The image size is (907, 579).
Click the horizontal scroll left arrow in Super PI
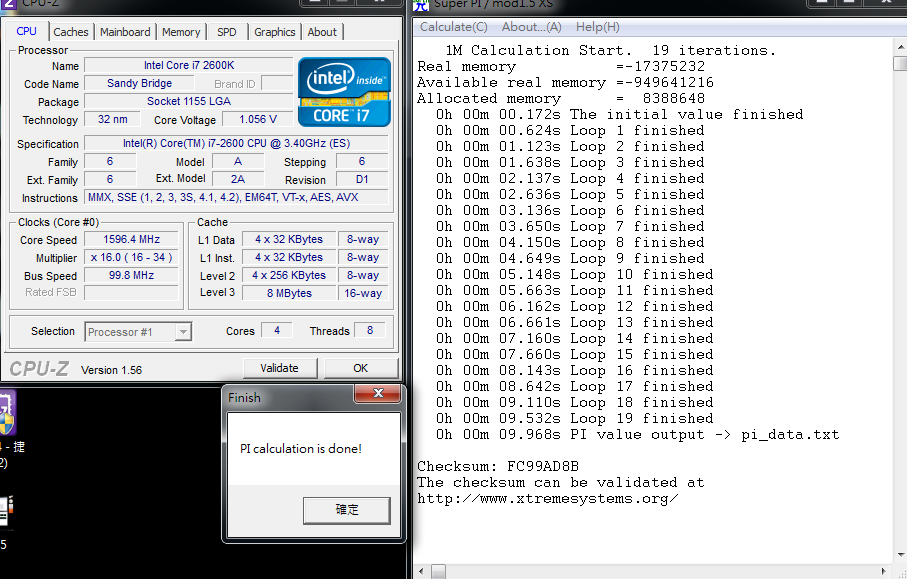(421, 571)
